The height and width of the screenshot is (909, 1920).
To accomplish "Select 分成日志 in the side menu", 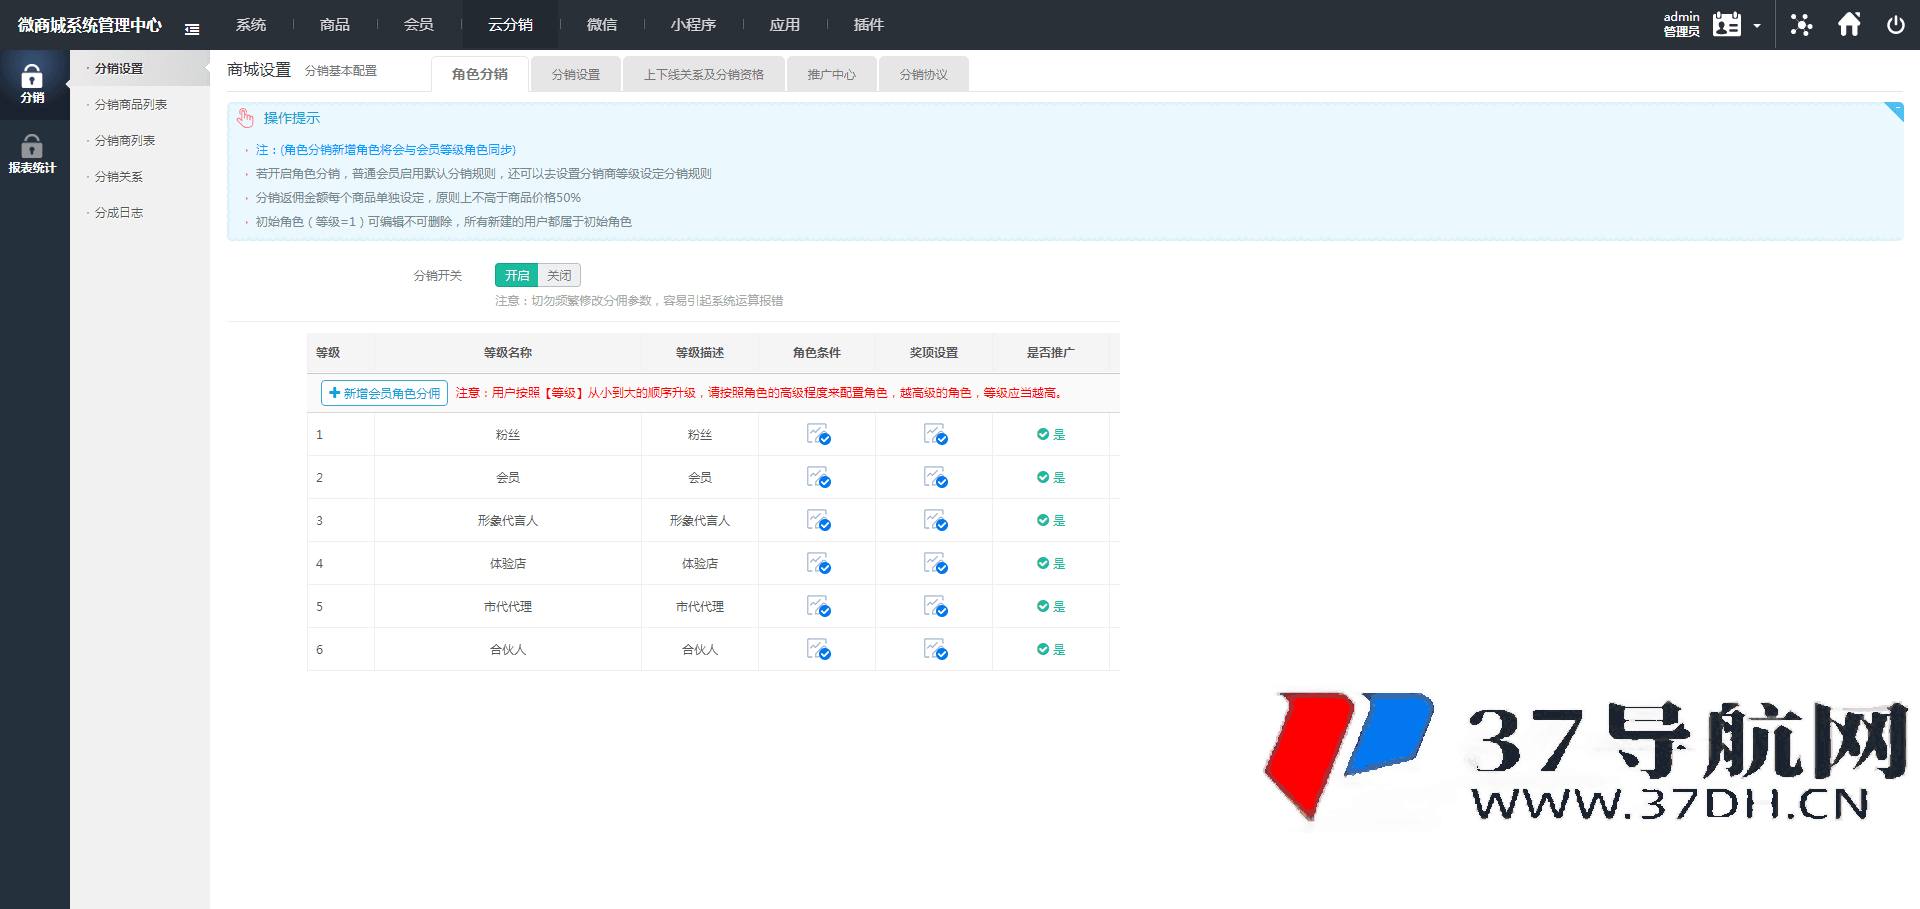I will 118,213.
